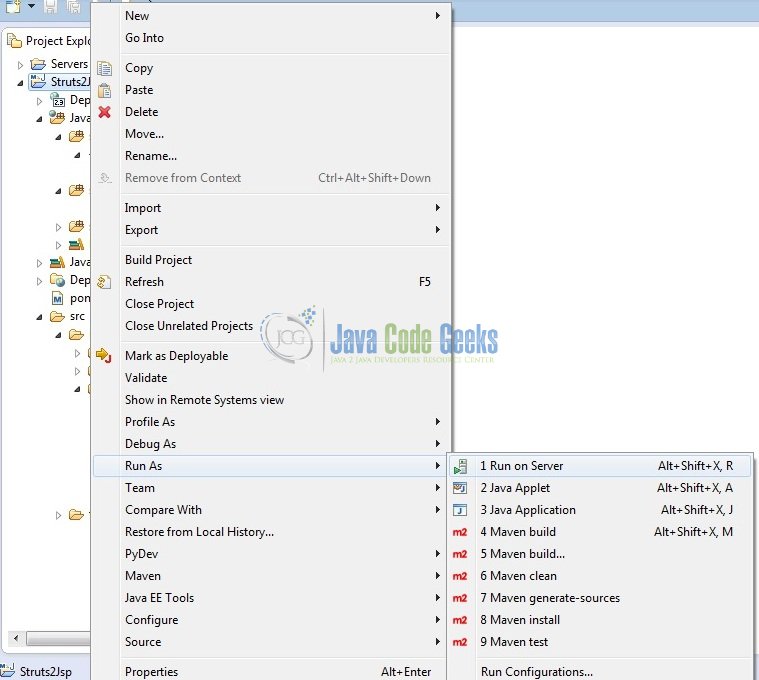Click the Project Explorer view icon
The image size is (759, 680).
(15, 41)
